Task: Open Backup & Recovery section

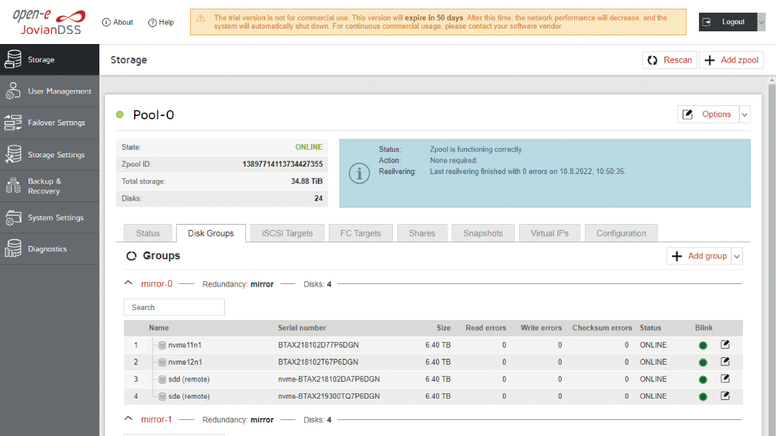Action: coord(49,186)
